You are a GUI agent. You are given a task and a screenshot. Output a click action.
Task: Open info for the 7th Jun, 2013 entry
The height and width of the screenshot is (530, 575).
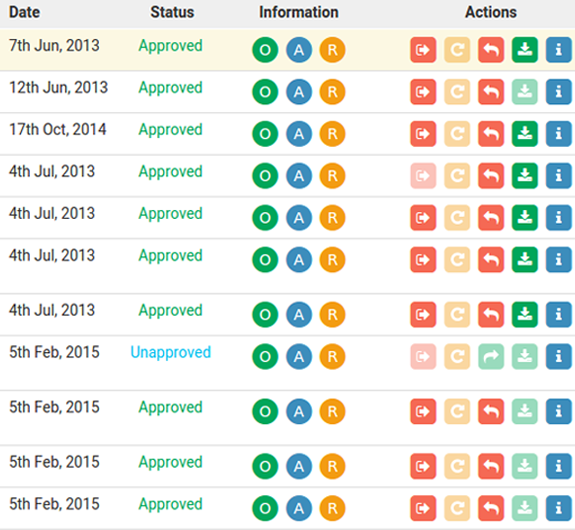[x=558, y=50]
